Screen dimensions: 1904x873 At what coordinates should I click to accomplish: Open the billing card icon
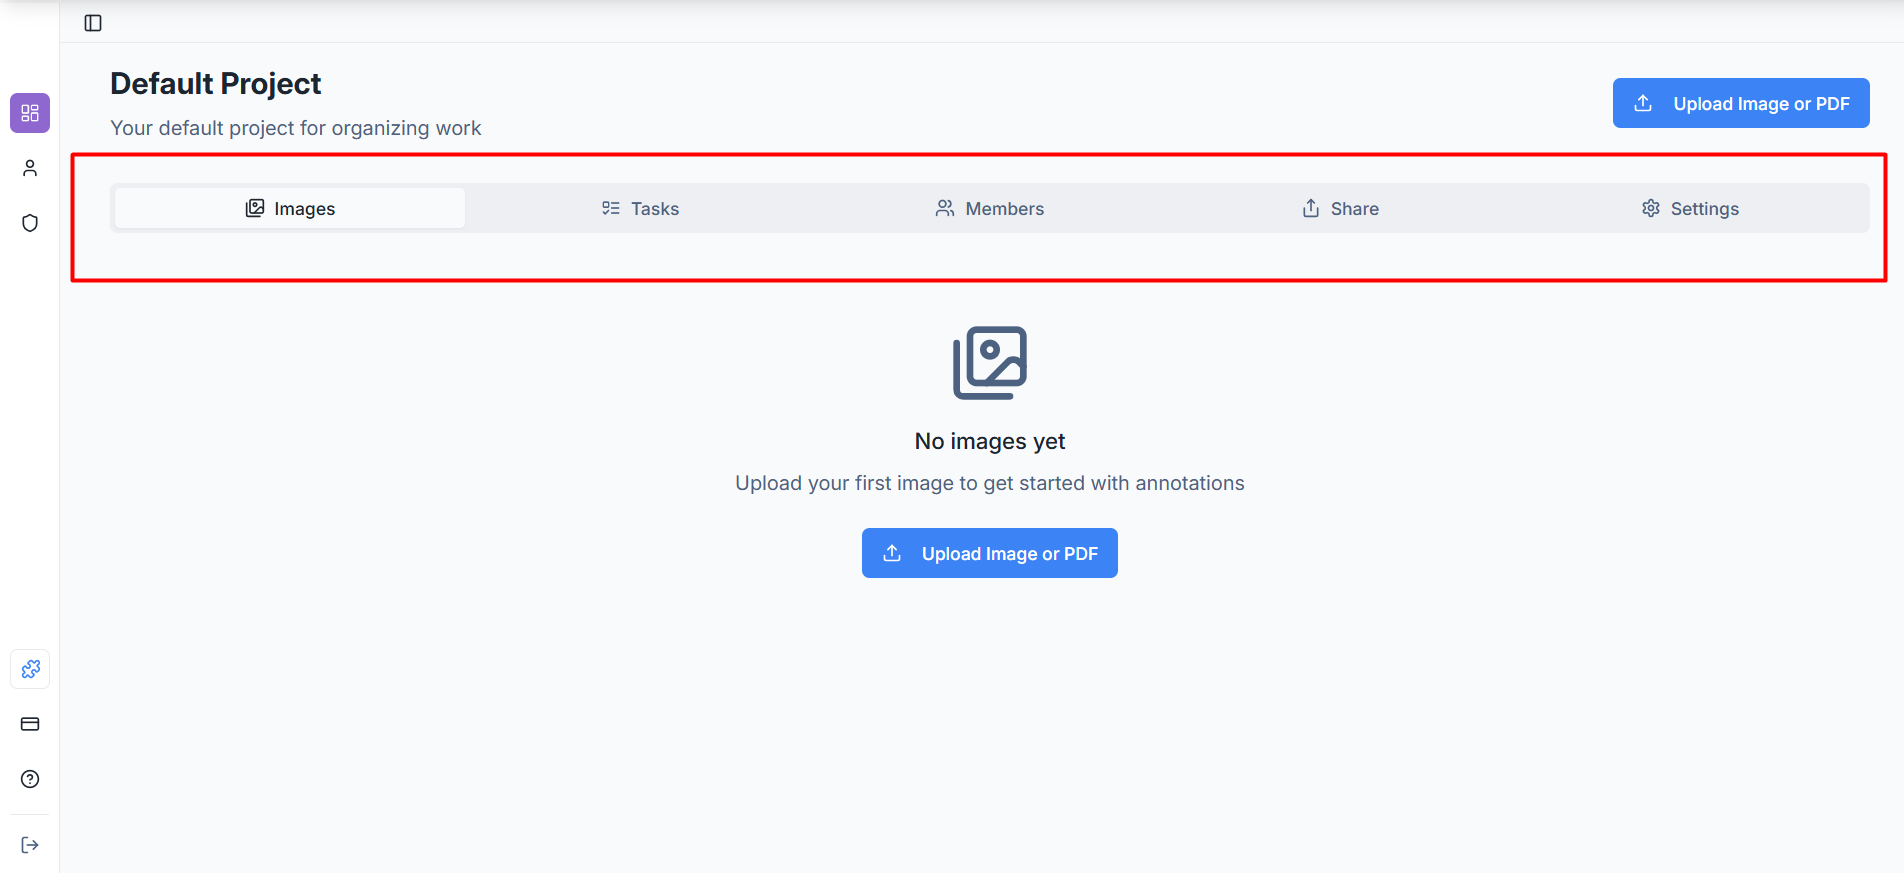[x=30, y=724]
